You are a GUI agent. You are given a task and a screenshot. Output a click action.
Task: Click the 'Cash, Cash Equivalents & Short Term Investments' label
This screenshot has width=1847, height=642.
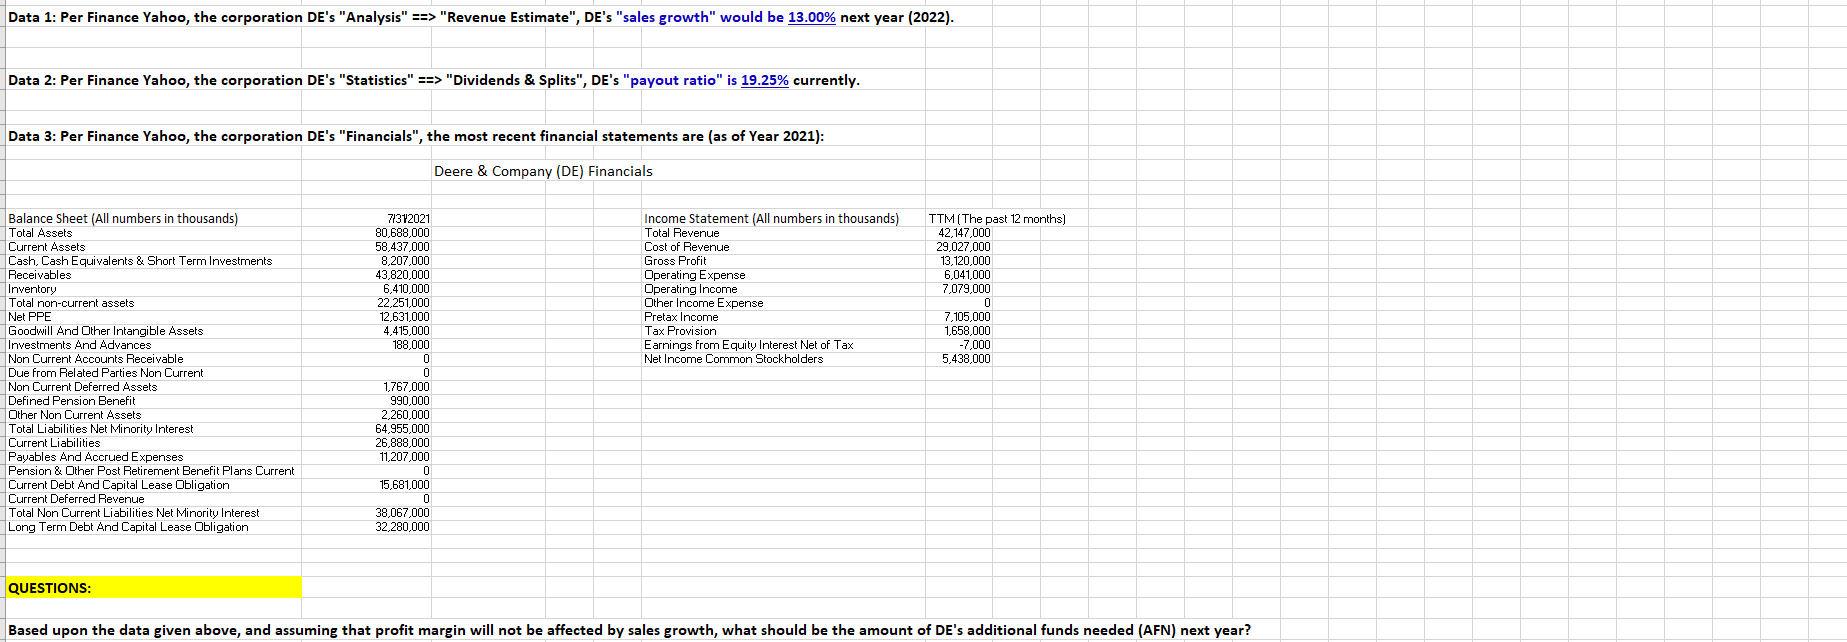click(x=140, y=260)
